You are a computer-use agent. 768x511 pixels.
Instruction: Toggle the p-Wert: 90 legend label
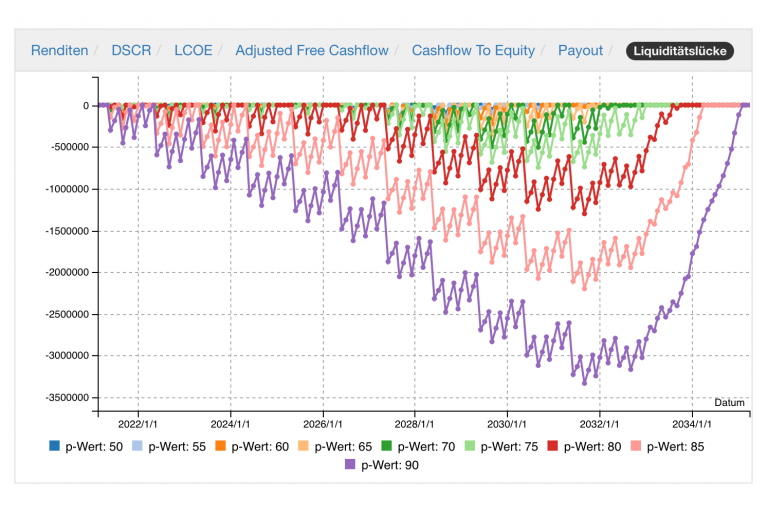[389, 464]
